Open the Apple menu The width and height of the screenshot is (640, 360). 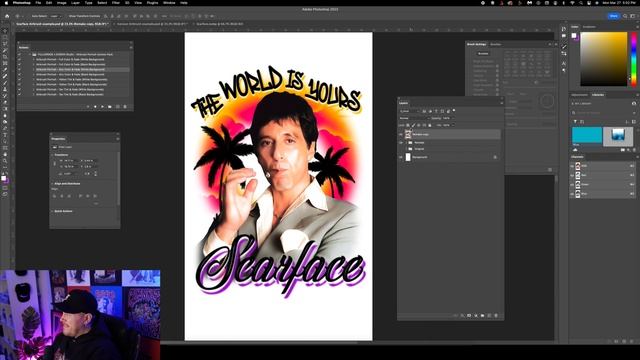(6, 3)
